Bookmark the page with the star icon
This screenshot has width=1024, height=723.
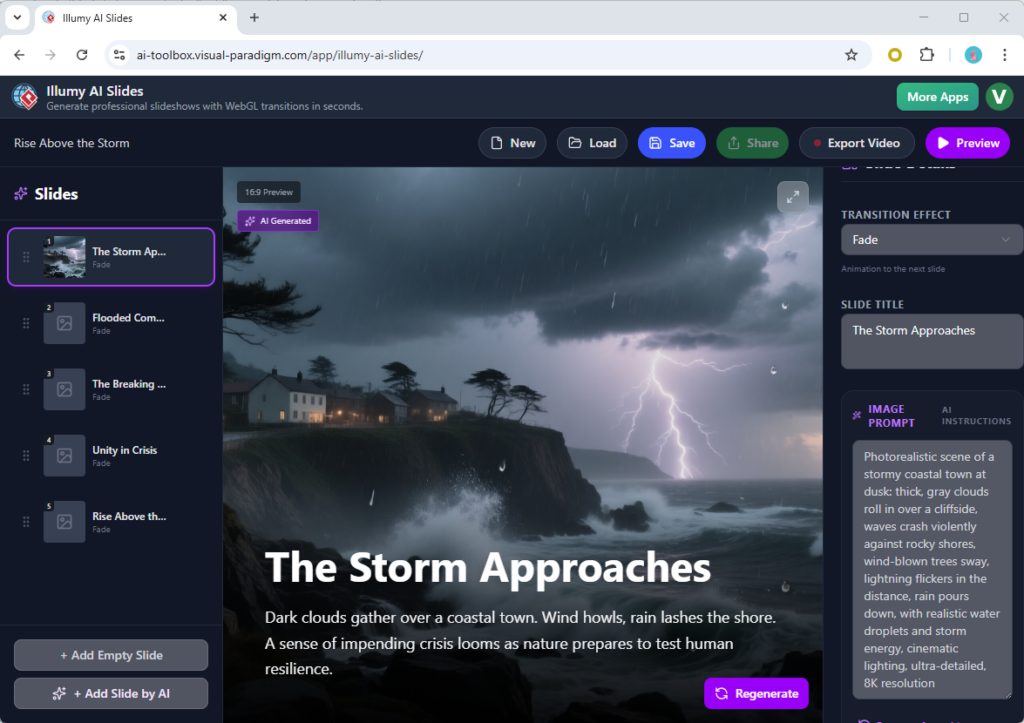850,55
